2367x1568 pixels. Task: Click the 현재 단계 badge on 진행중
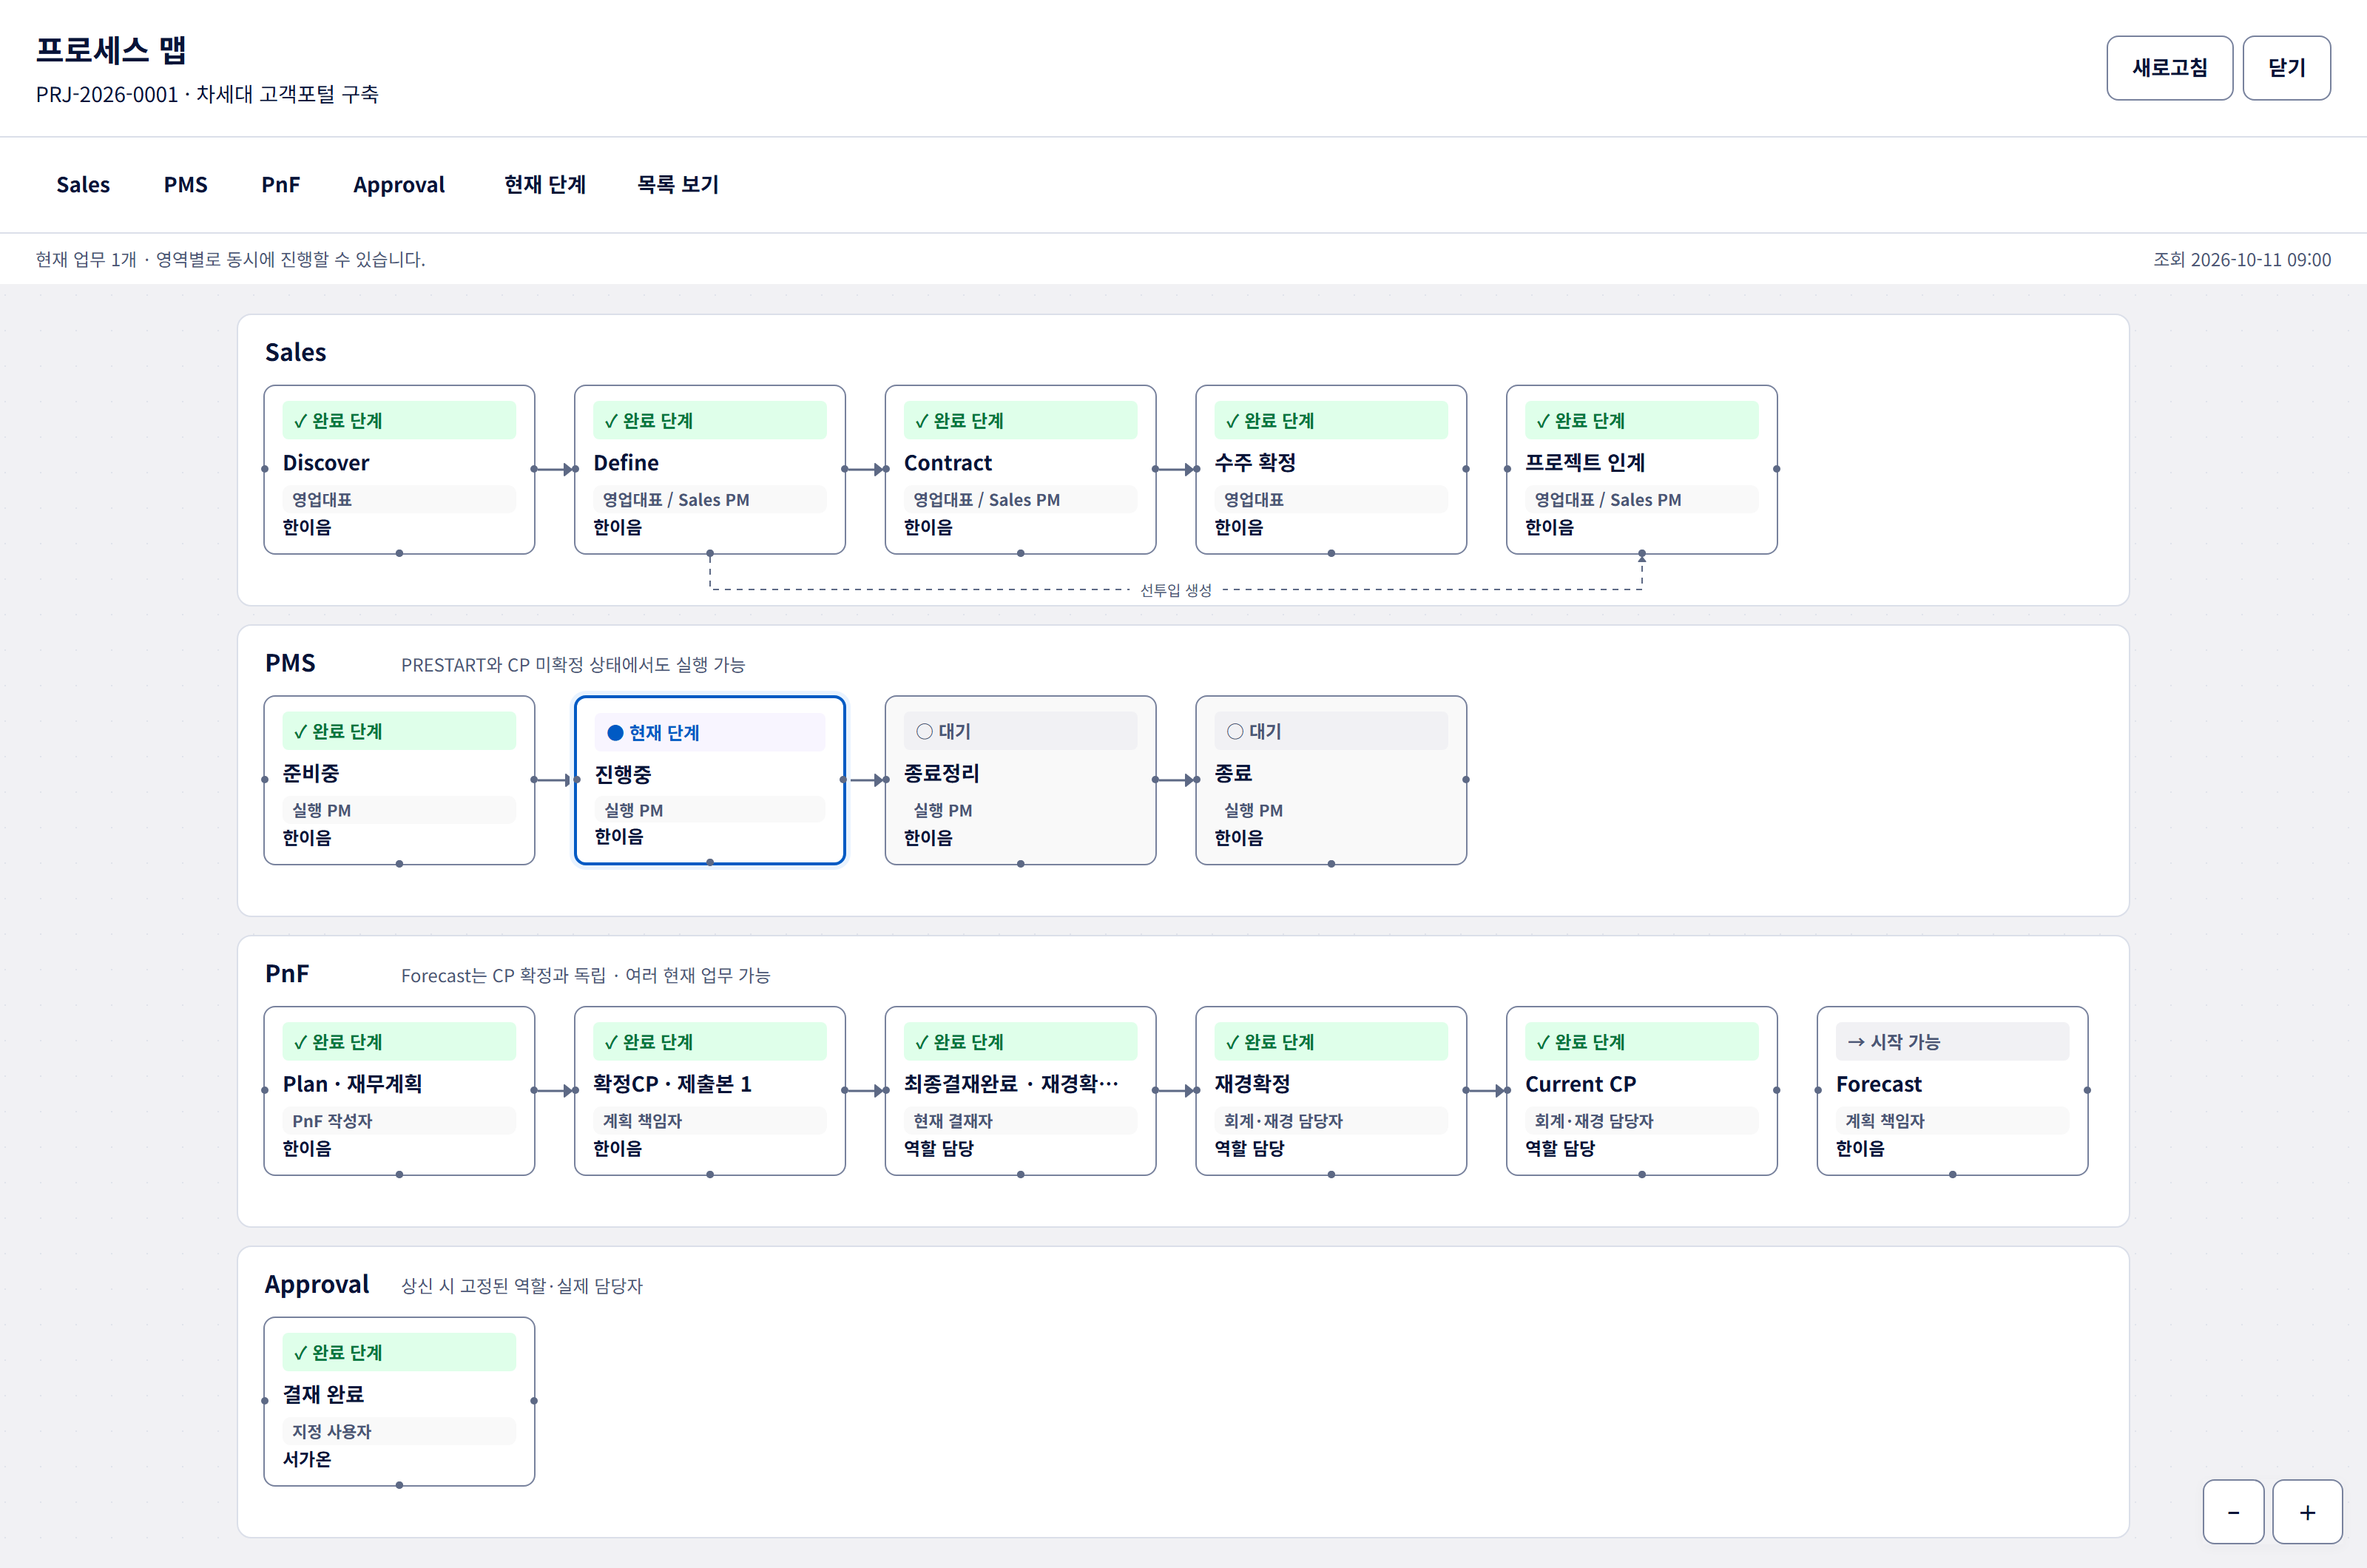click(x=710, y=732)
